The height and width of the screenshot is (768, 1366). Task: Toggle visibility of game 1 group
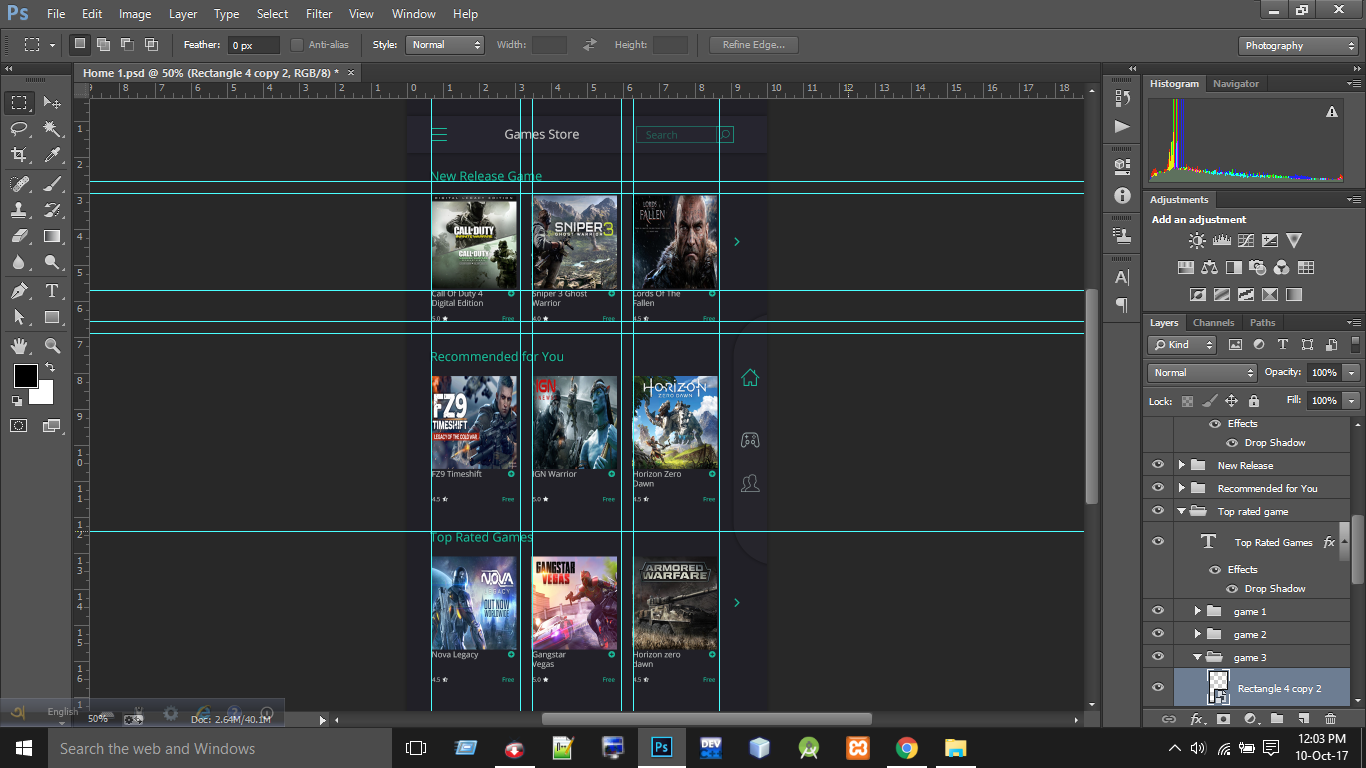point(1158,611)
